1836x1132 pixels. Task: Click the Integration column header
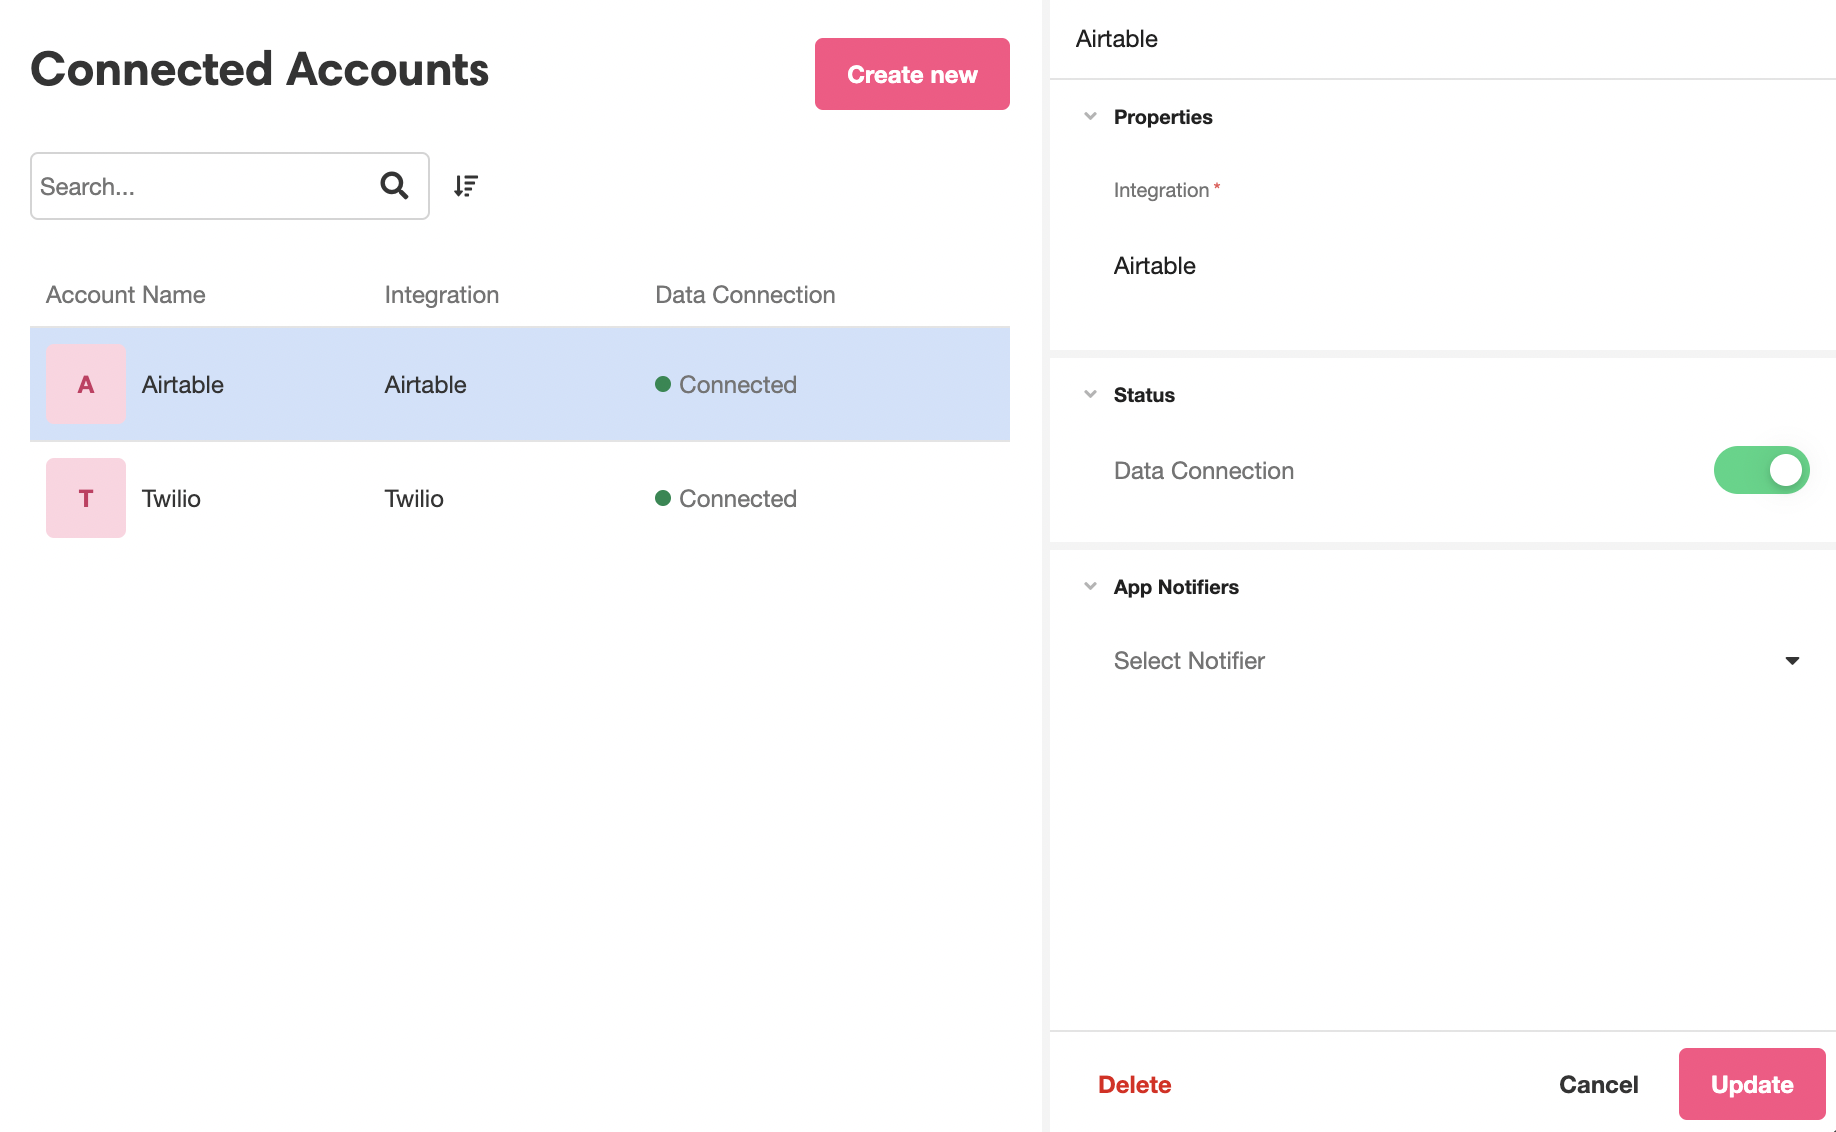442,295
